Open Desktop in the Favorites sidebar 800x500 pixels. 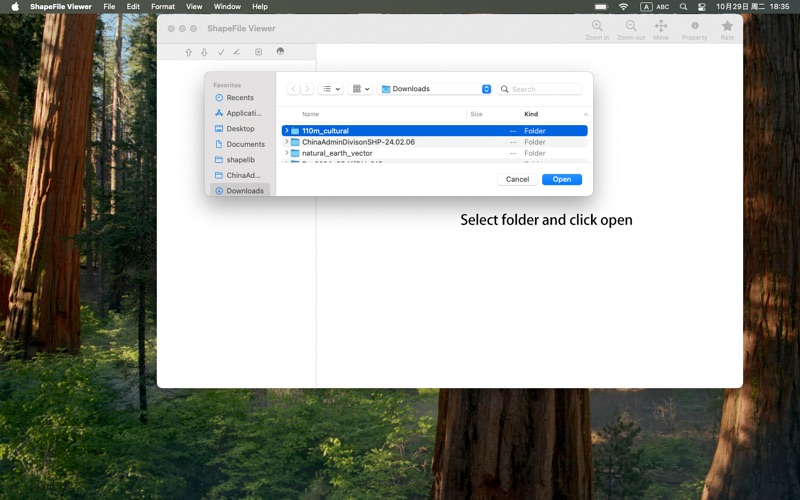pos(240,129)
